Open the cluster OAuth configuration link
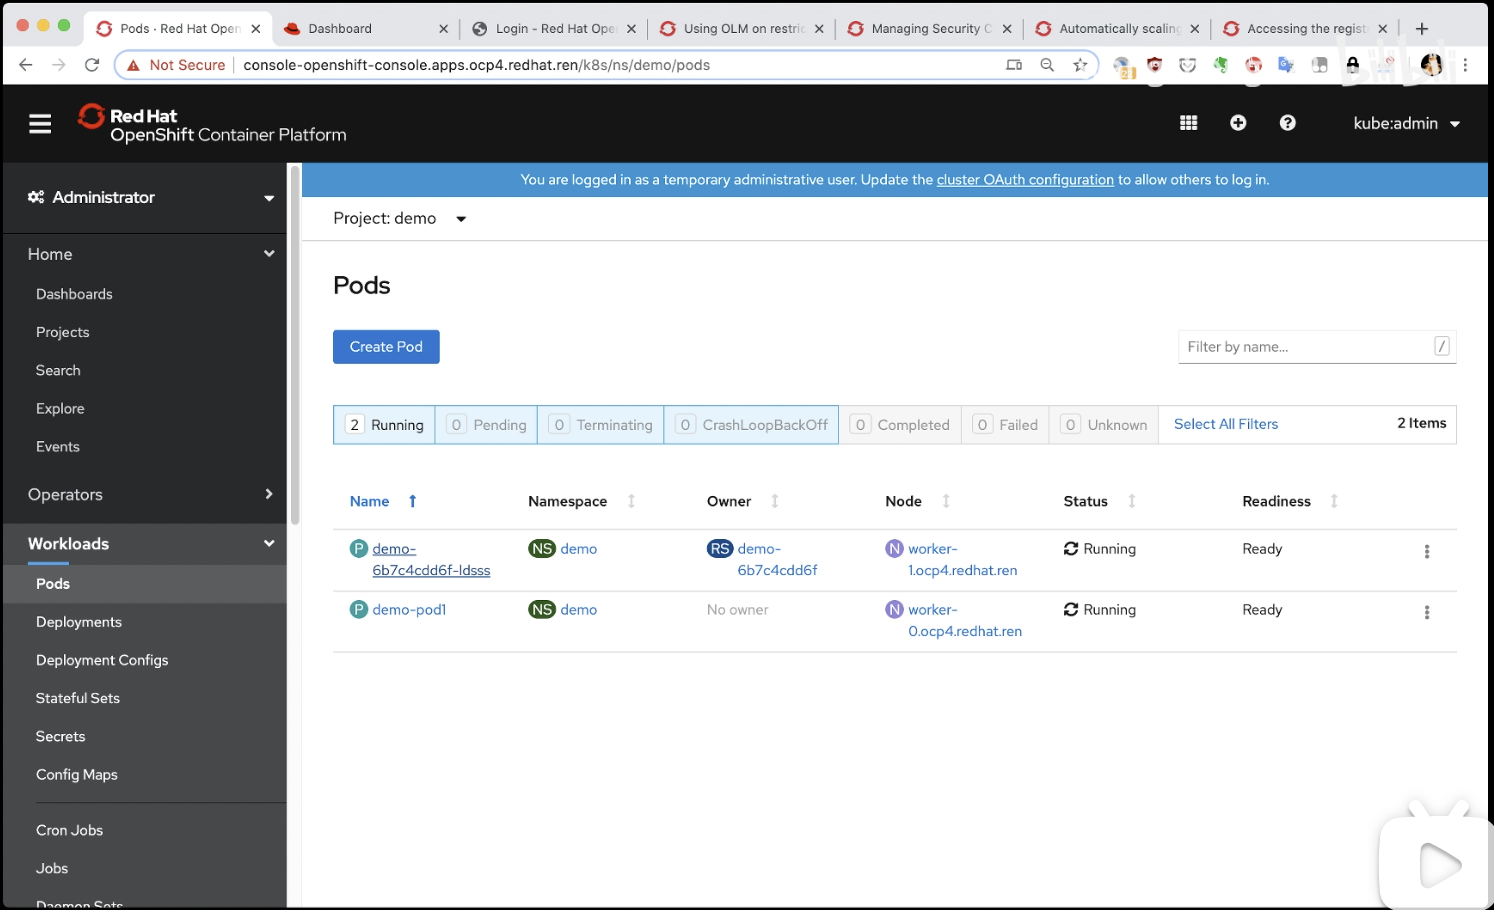This screenshot has height=910, width=1494. click(x=1025, y=180)
